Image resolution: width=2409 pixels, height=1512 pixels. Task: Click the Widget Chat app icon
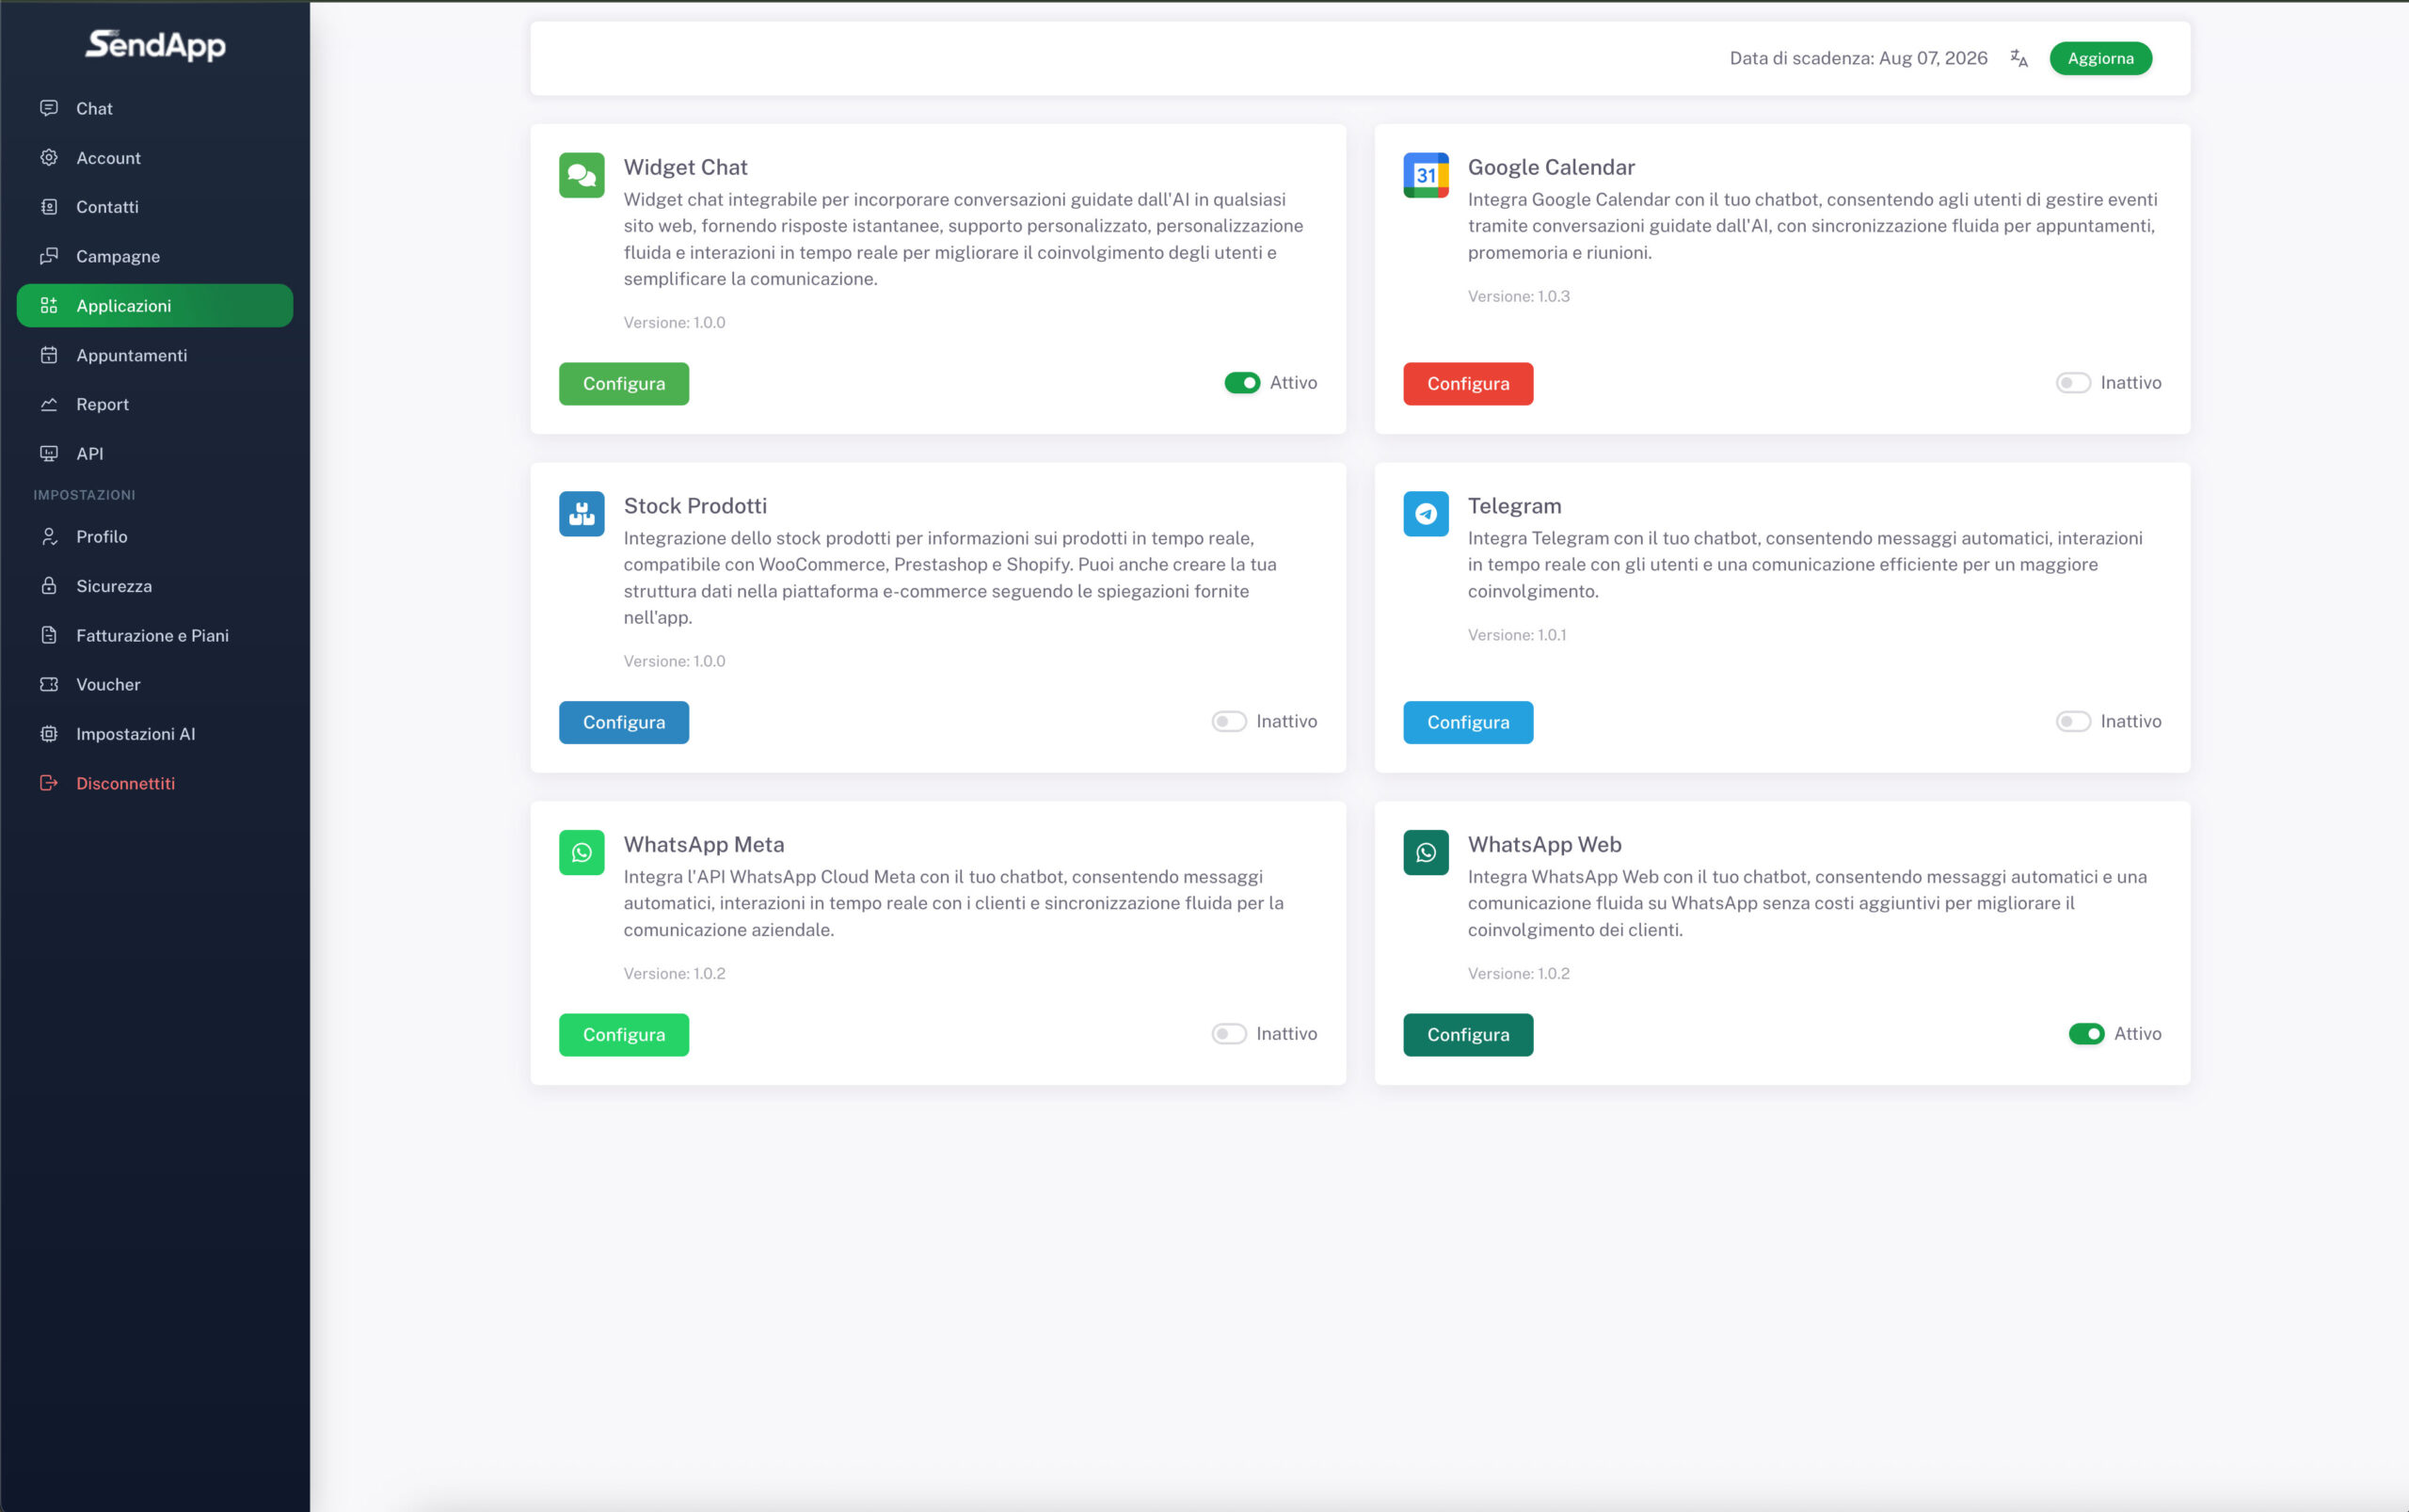(x=582, y=175)
